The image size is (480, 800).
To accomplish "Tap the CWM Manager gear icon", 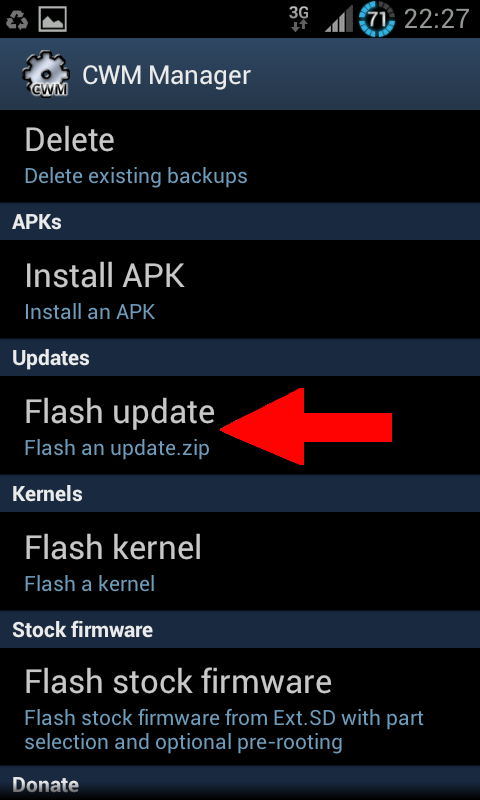I will pyautogui.click(x=45, y=74).
